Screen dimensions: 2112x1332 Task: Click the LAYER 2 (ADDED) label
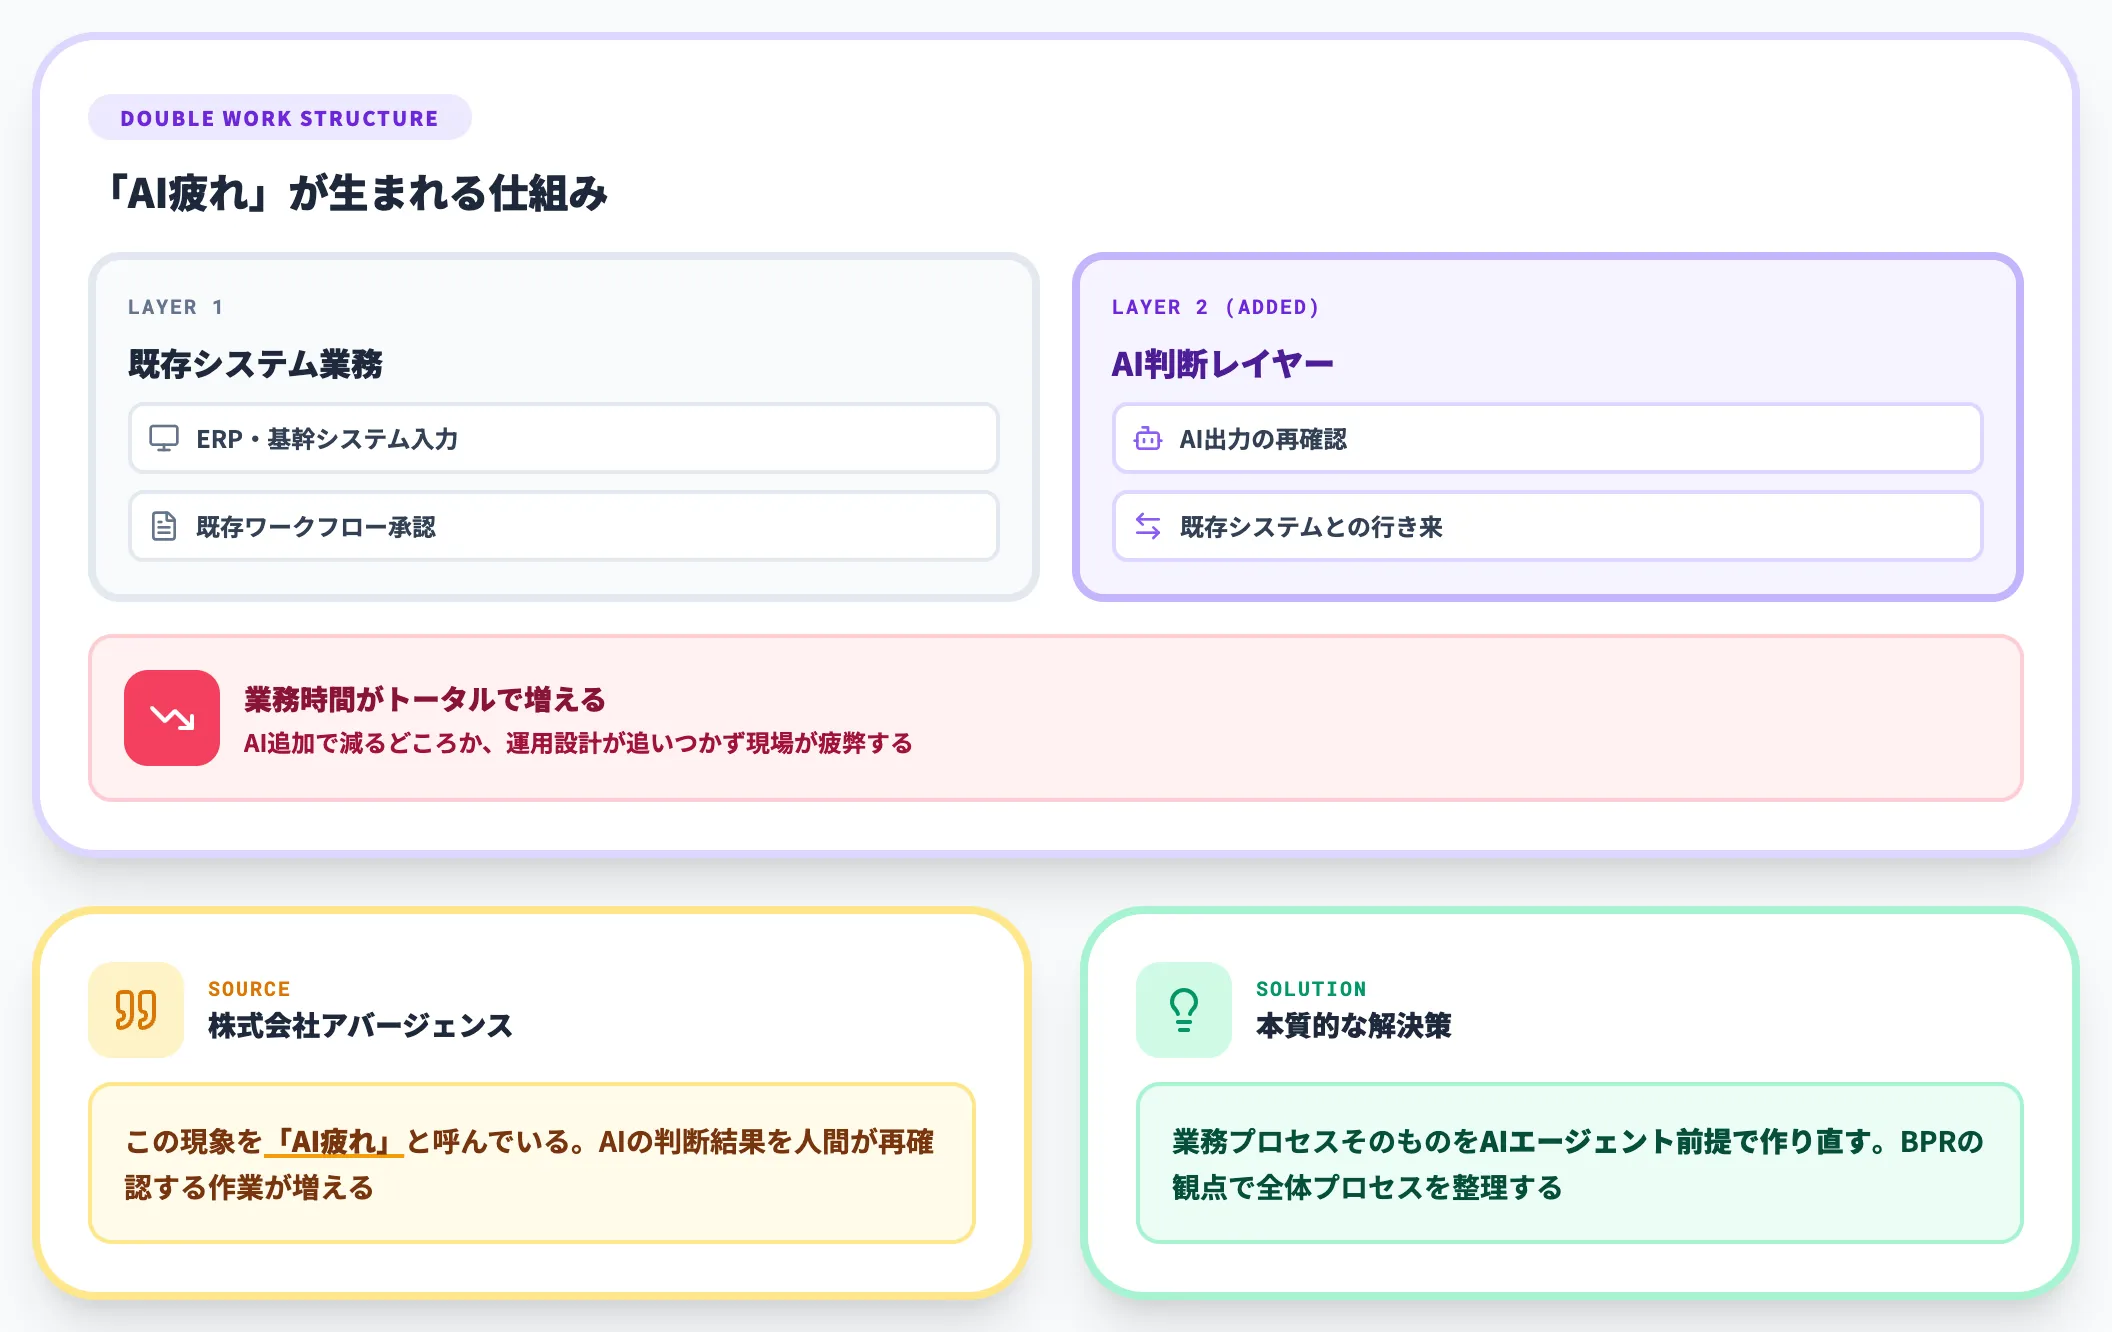point(1216,307)
